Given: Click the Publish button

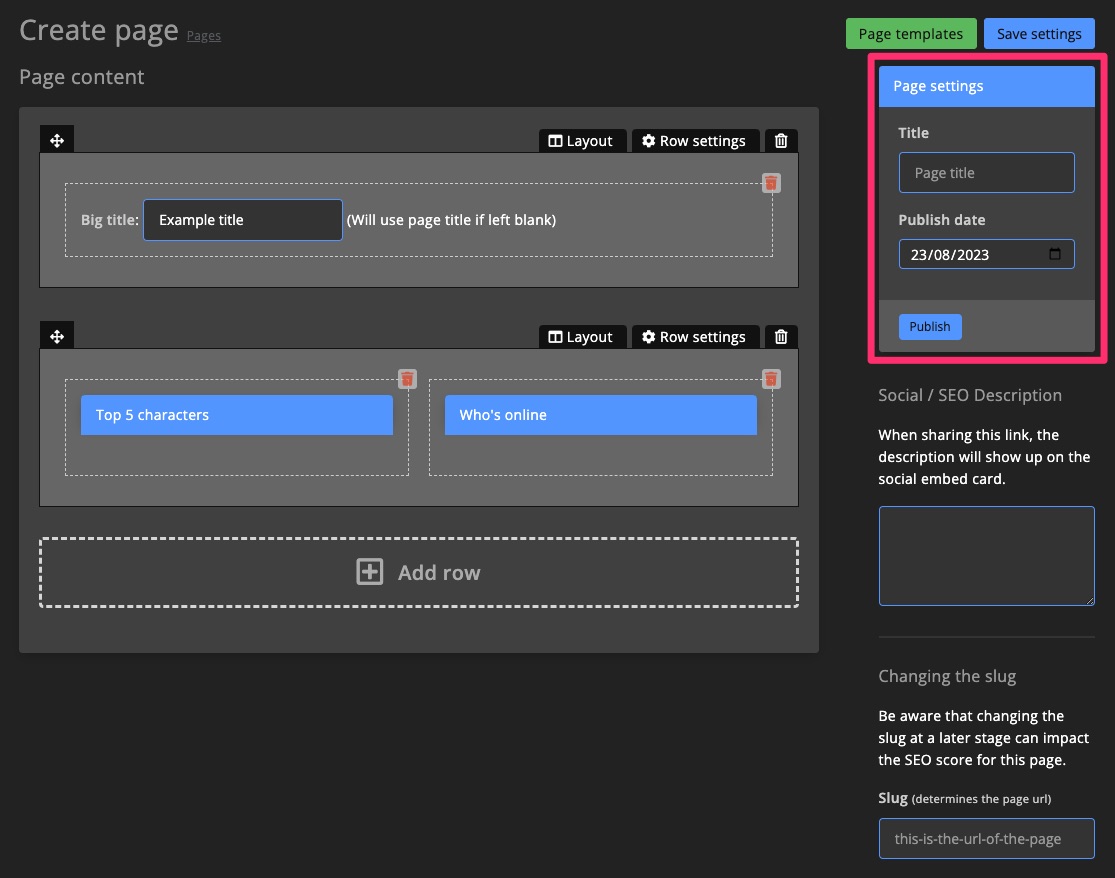Looking at the screenshot, I should click(929, 326).
